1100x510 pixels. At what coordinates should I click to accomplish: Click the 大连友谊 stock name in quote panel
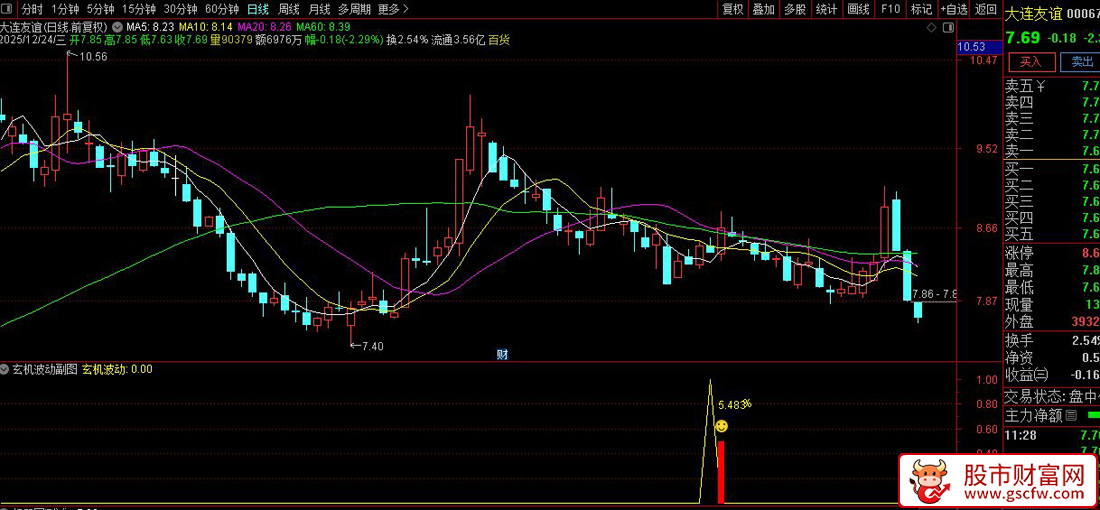pos(1033,13)
